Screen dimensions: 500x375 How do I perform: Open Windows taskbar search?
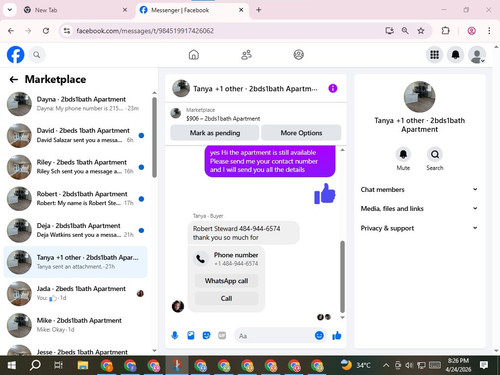click(35, 365)
